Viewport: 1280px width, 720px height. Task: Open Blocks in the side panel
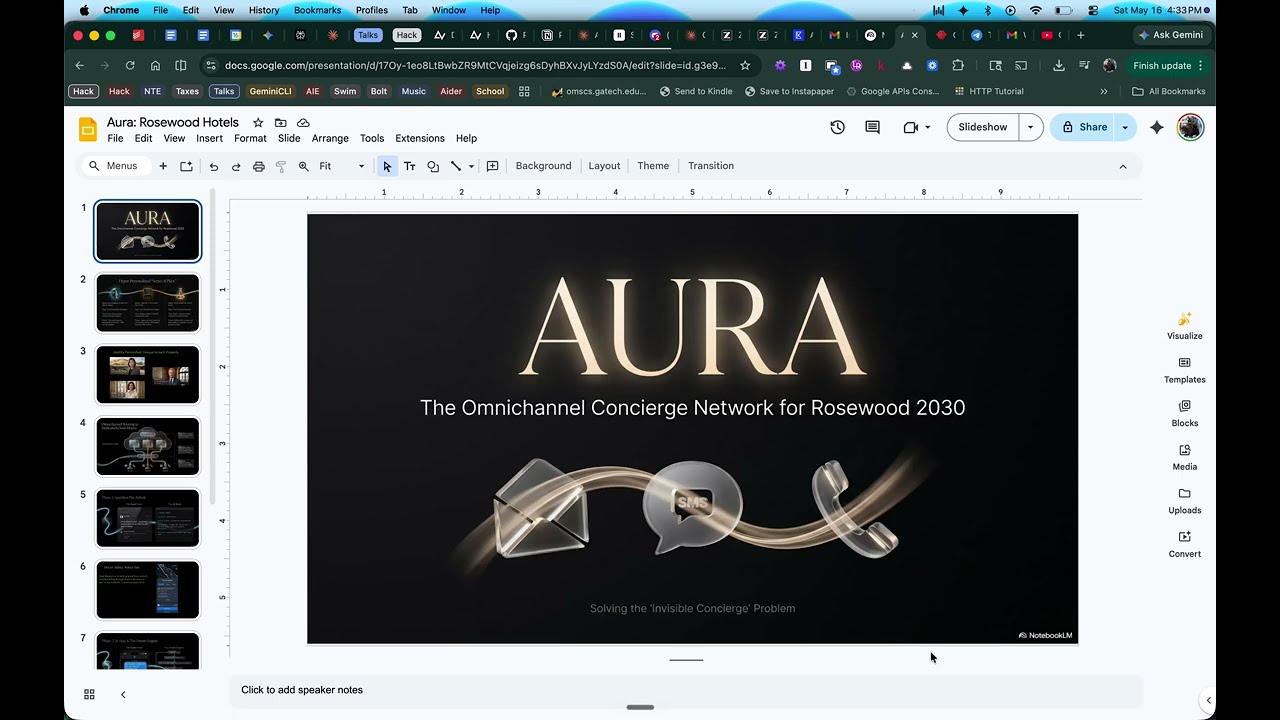click(x=1185, y=413)
